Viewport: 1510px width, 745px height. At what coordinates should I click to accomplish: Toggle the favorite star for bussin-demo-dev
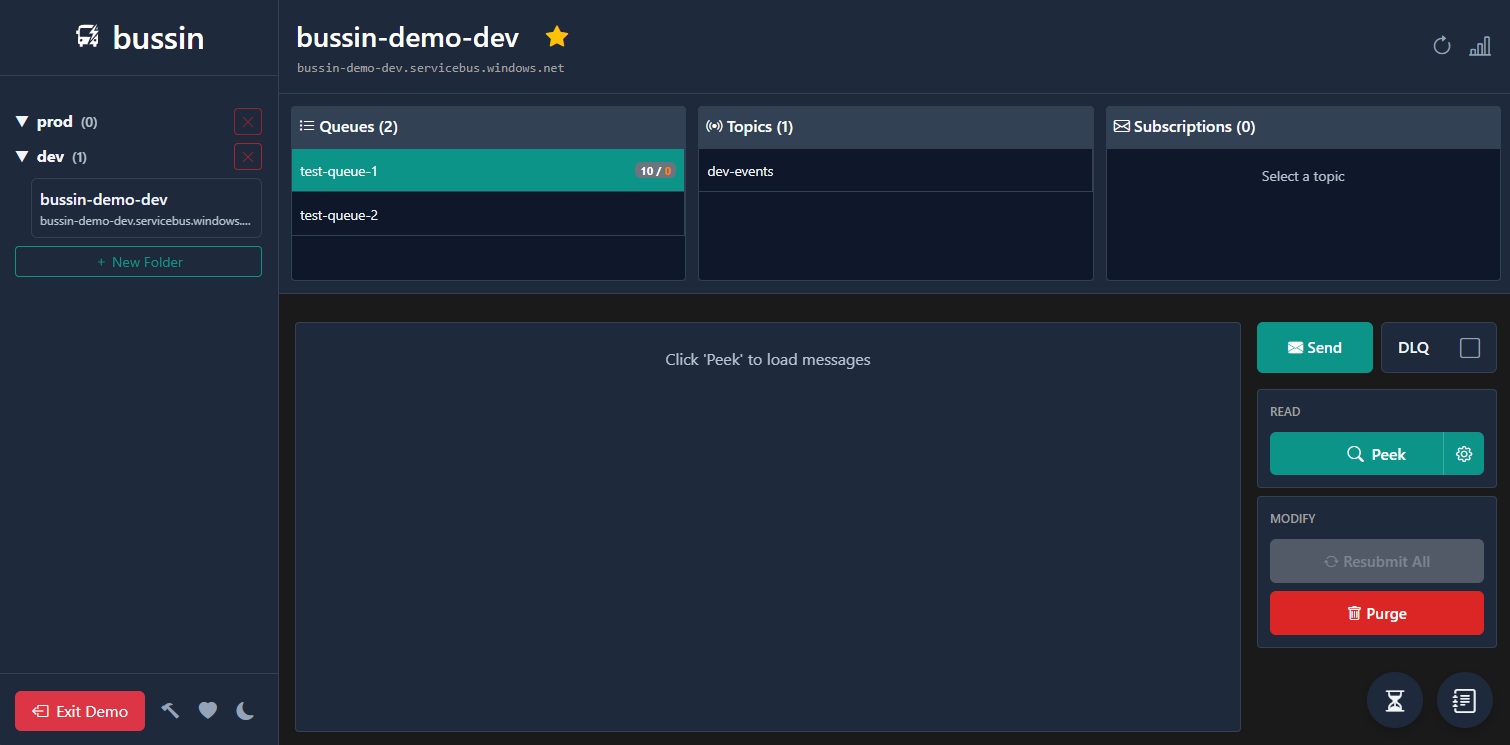pyautogui.click(x=557, y=37)
